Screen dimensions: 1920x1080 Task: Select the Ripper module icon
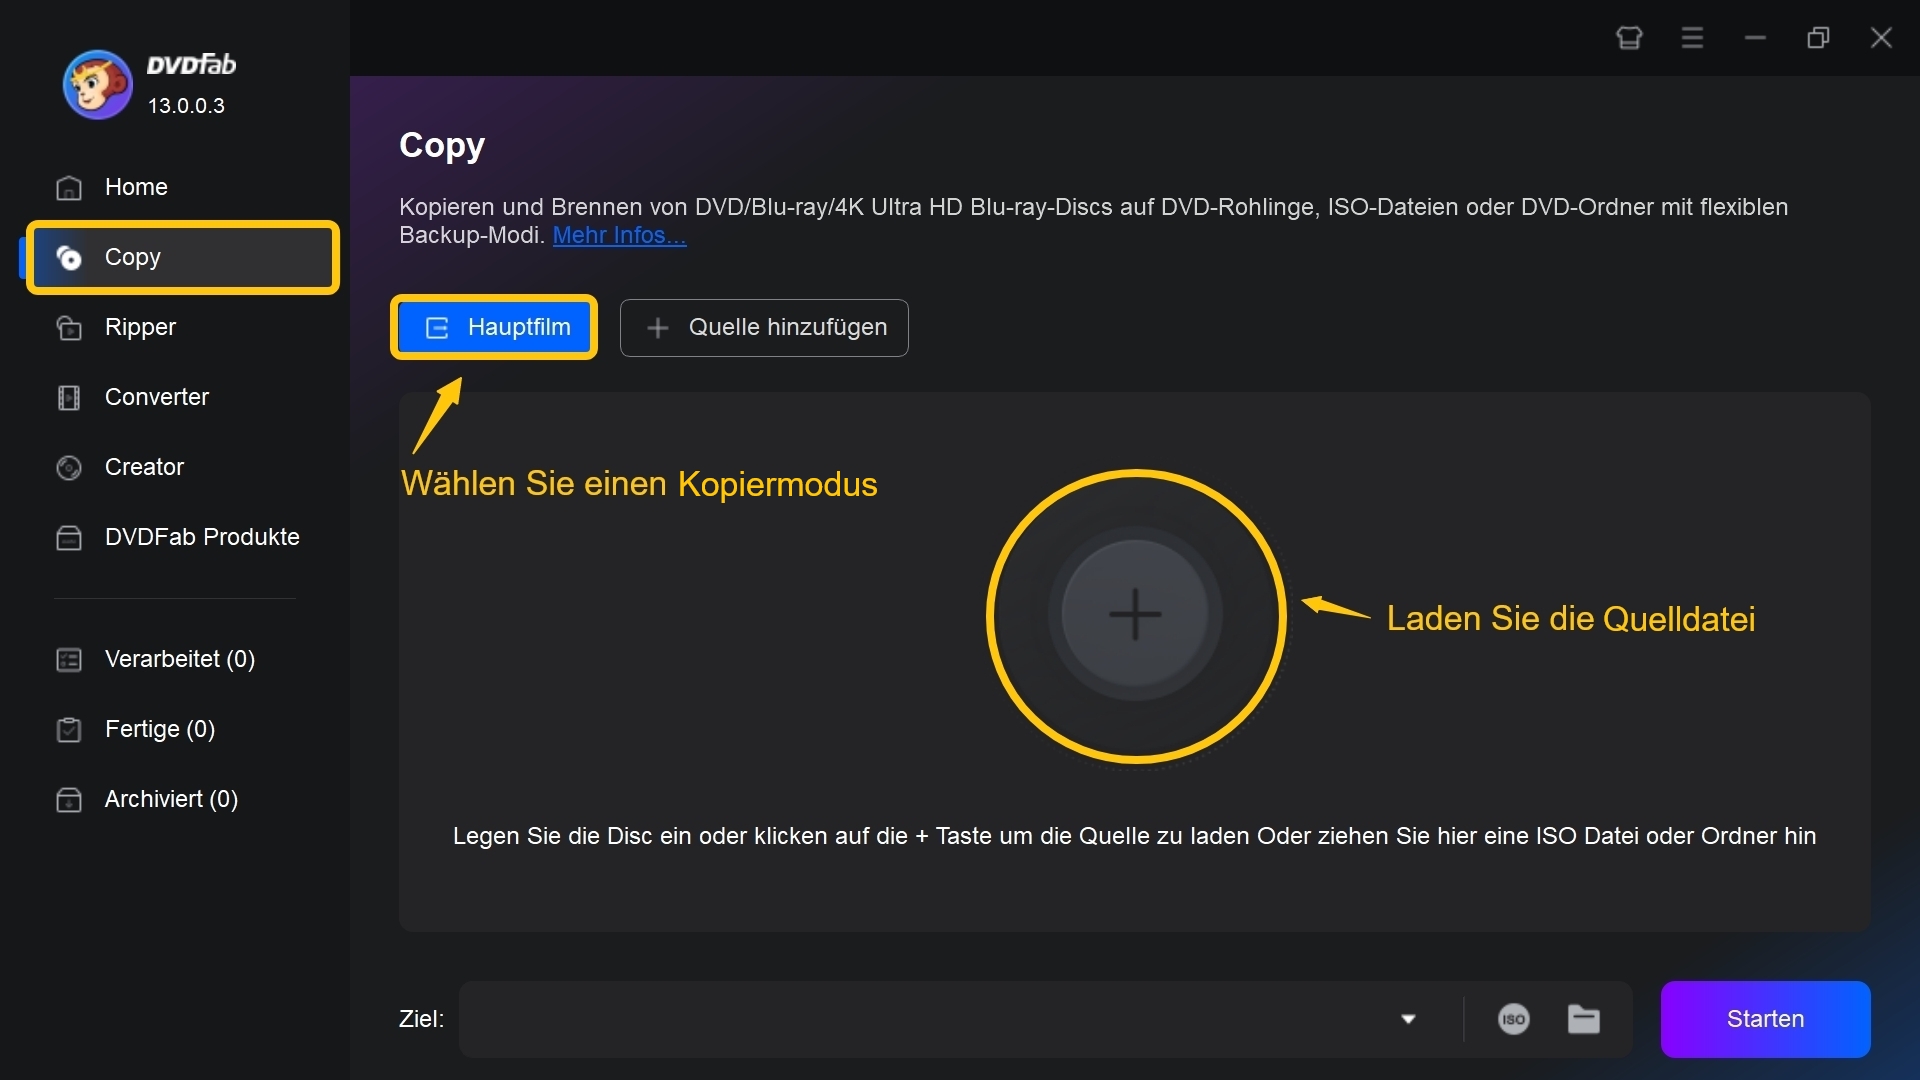pos(69,327)
